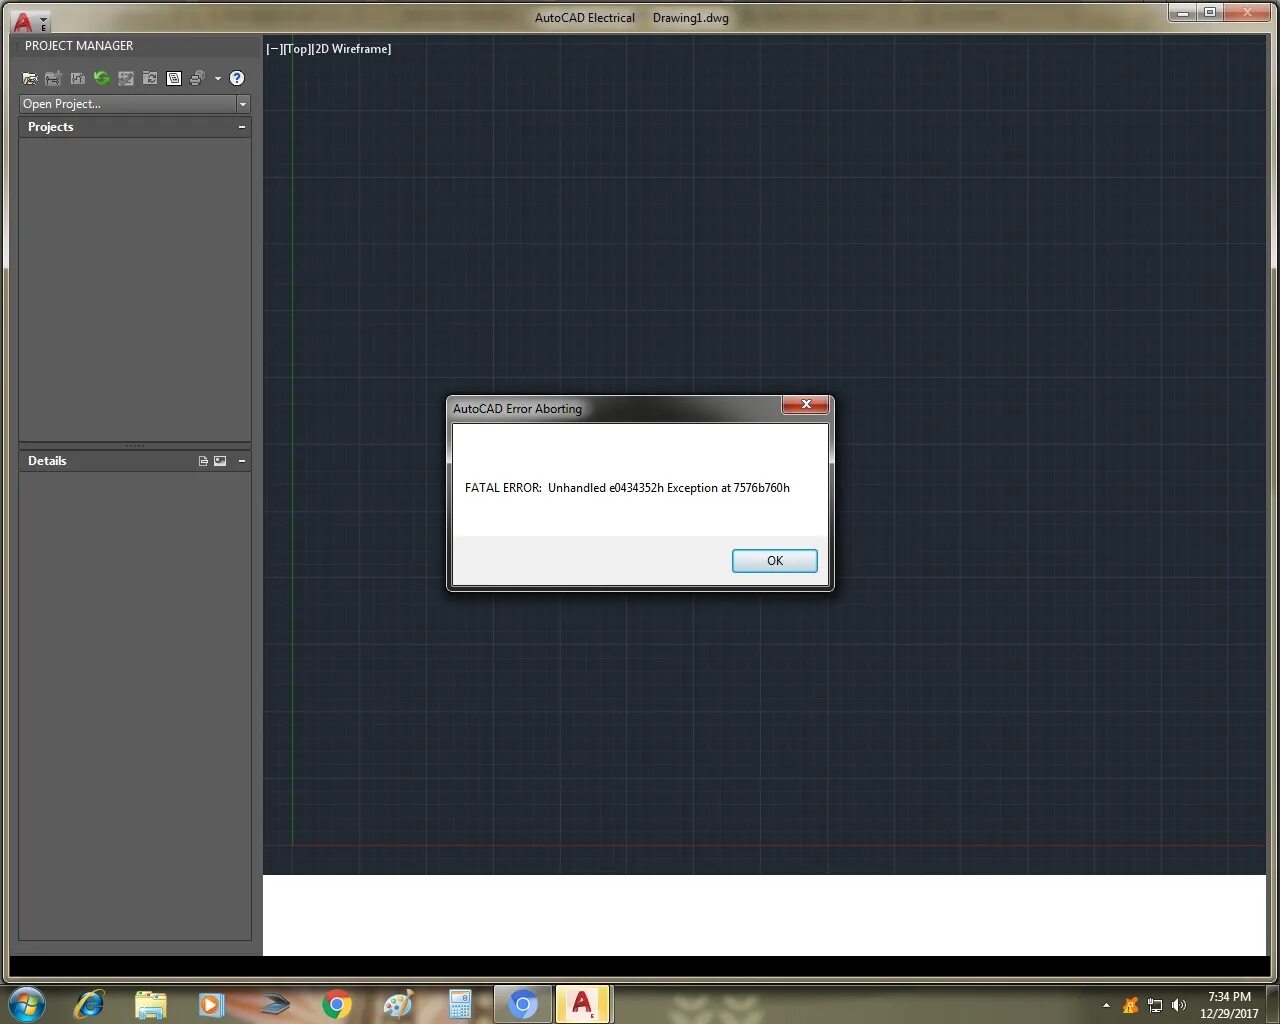Screen dimensions: 1280x1024
Task: Click the Plot/Publish printer icon
Action: click(197, 78)
